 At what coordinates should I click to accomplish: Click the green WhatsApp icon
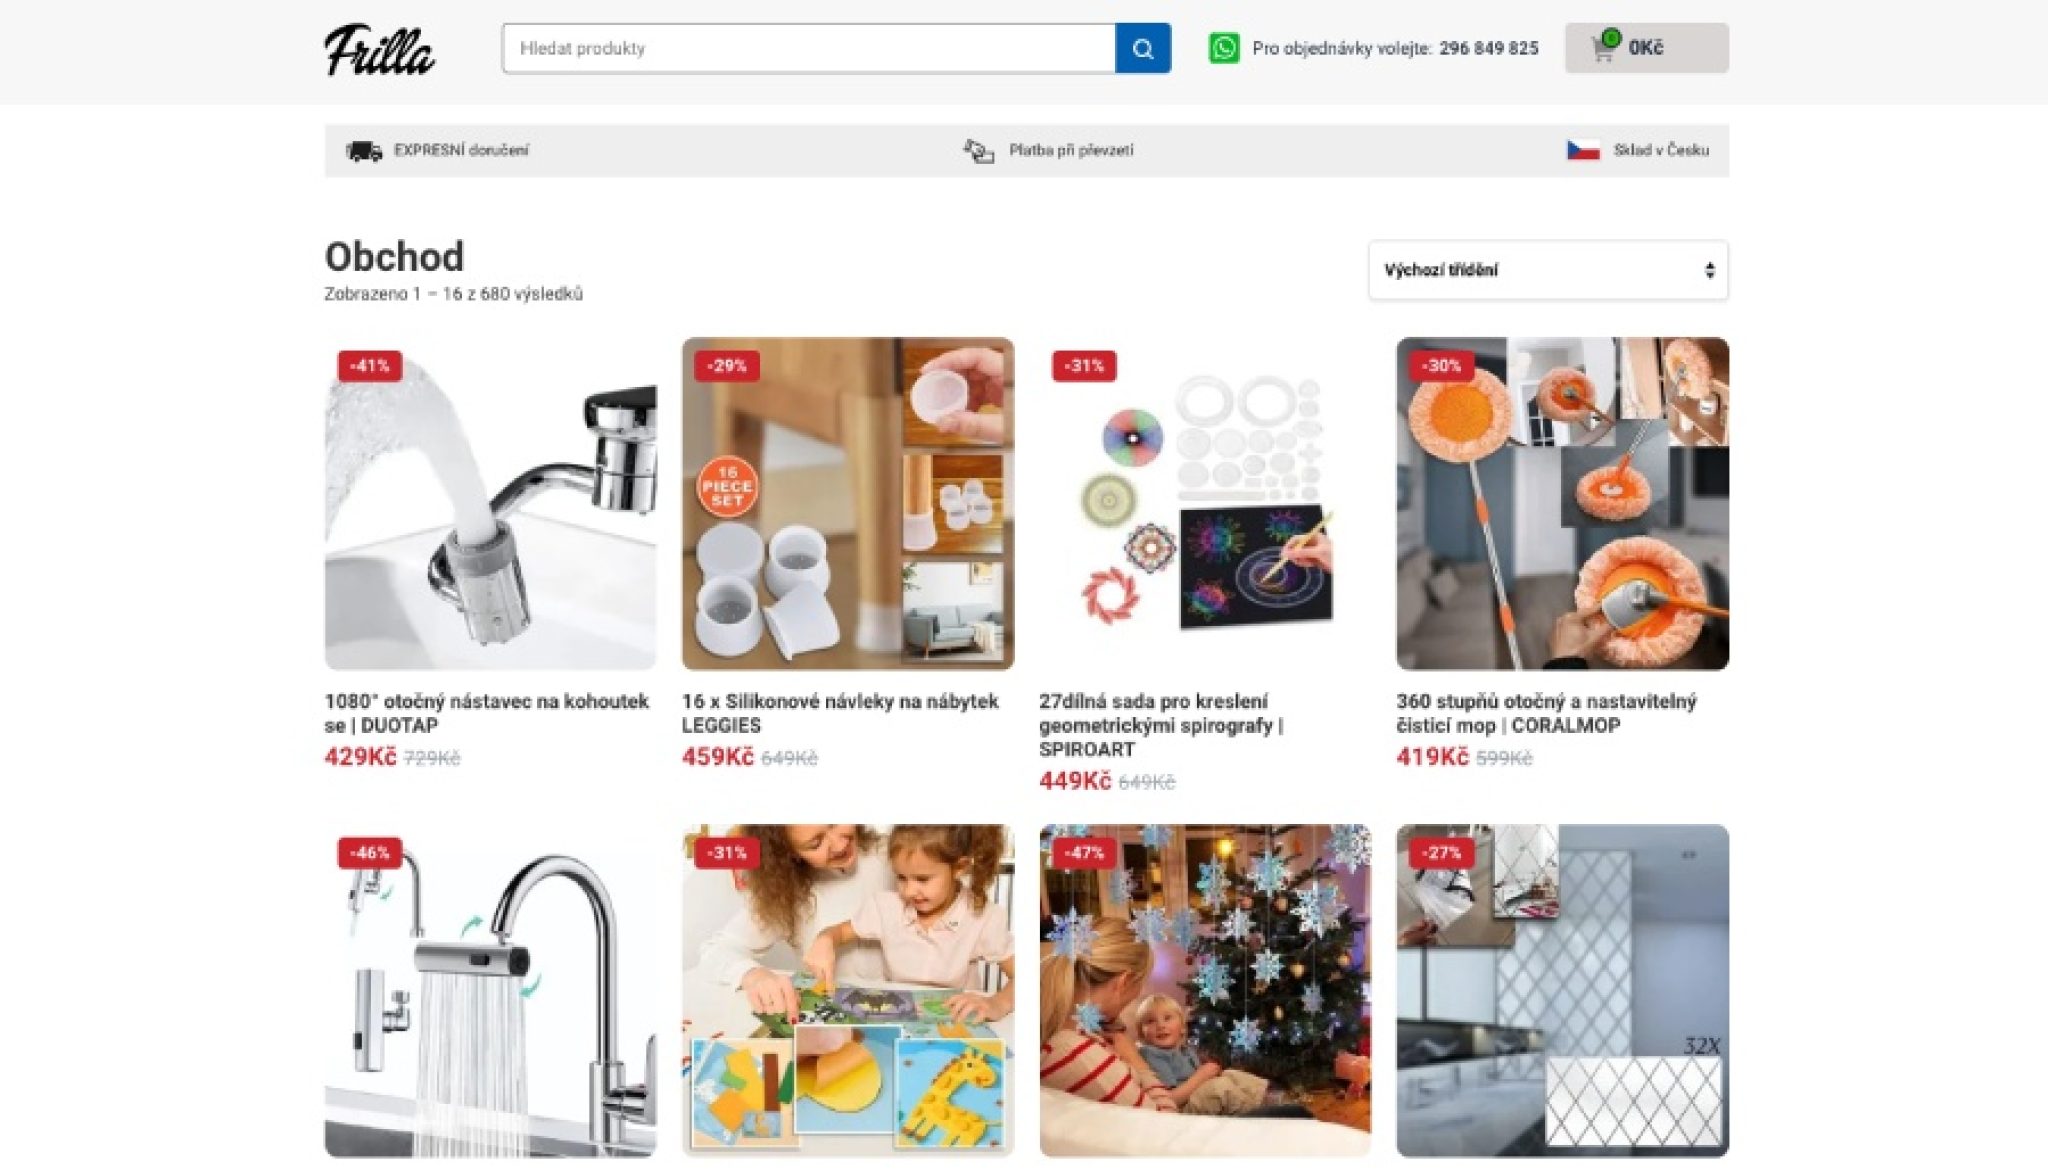[x=1224, y=48]
